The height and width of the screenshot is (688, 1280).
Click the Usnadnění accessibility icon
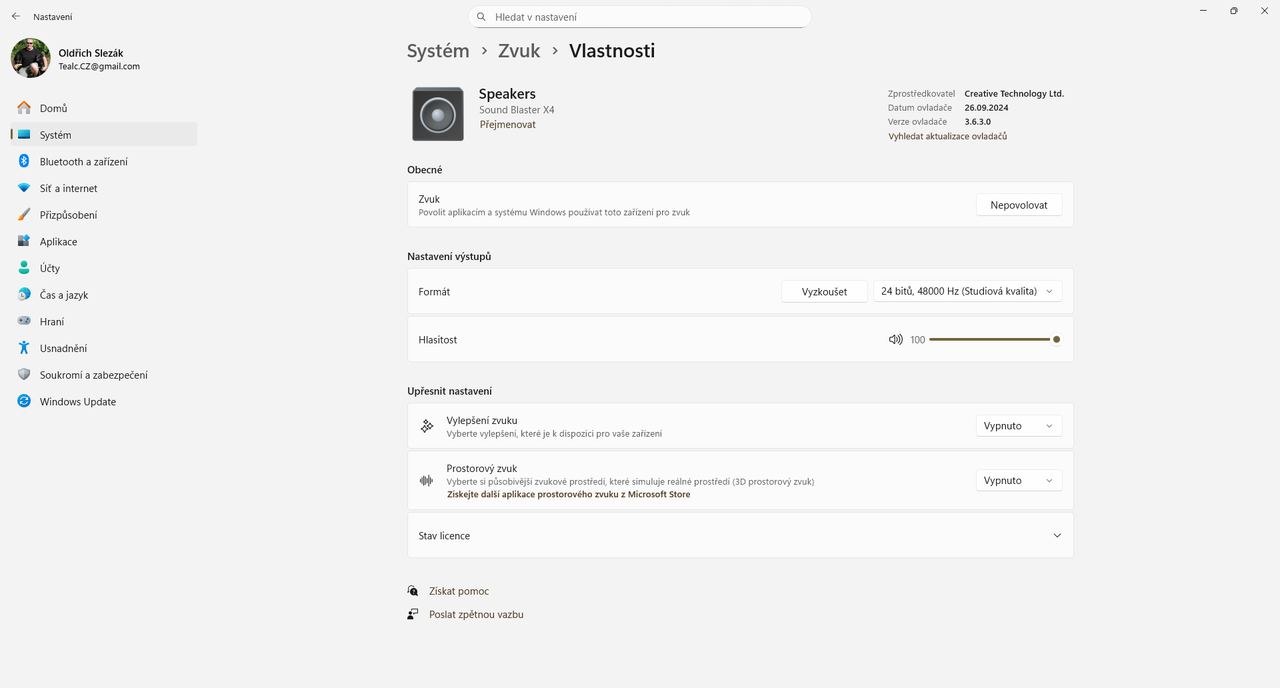[x=24, y=348]
